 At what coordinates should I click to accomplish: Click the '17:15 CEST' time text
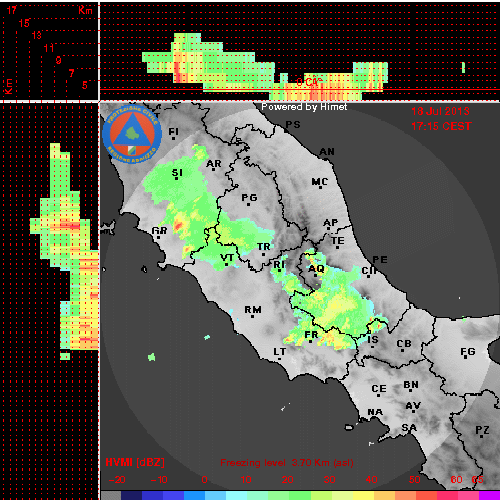click(441, 126)
